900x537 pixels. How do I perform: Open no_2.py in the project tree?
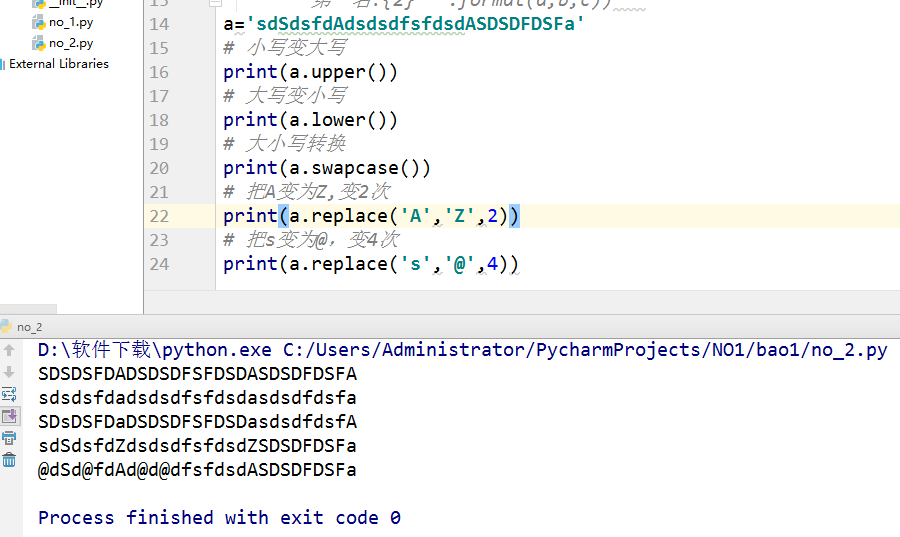[71, 43]
